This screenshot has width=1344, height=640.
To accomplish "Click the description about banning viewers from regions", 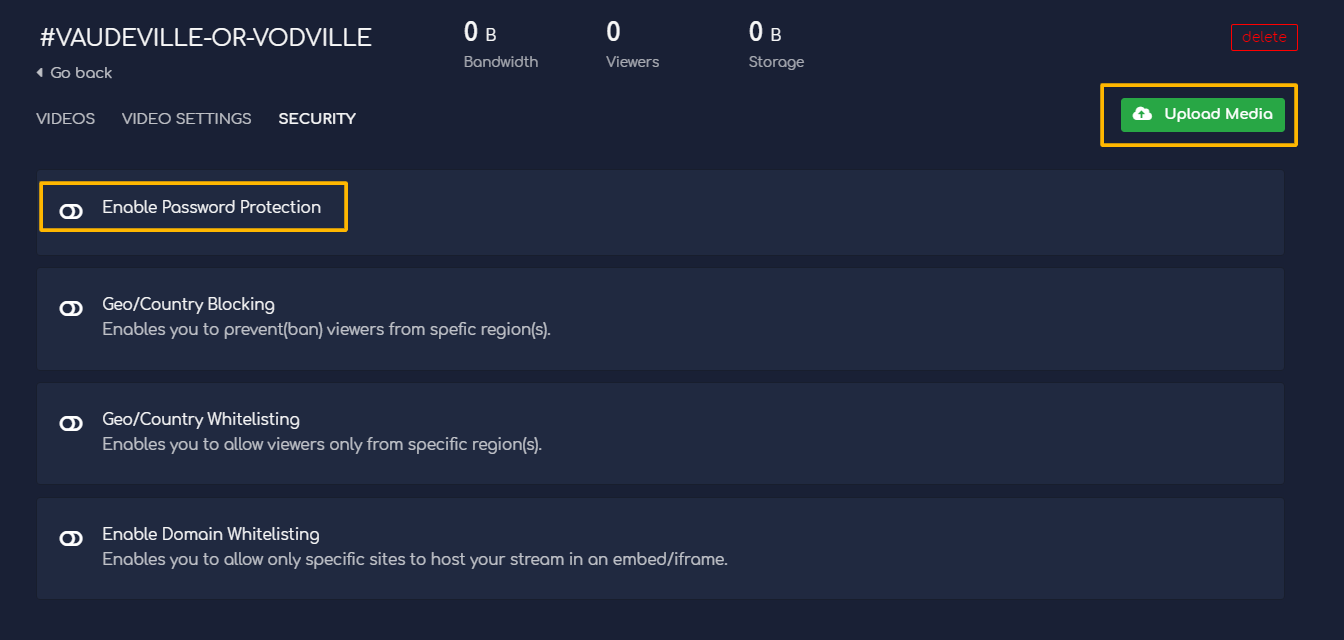I will (x=326, y=329).
